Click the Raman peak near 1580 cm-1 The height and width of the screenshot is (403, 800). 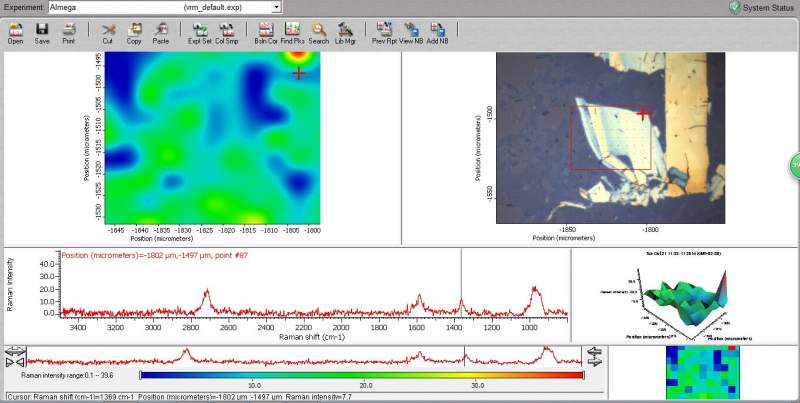coord(419,302)
